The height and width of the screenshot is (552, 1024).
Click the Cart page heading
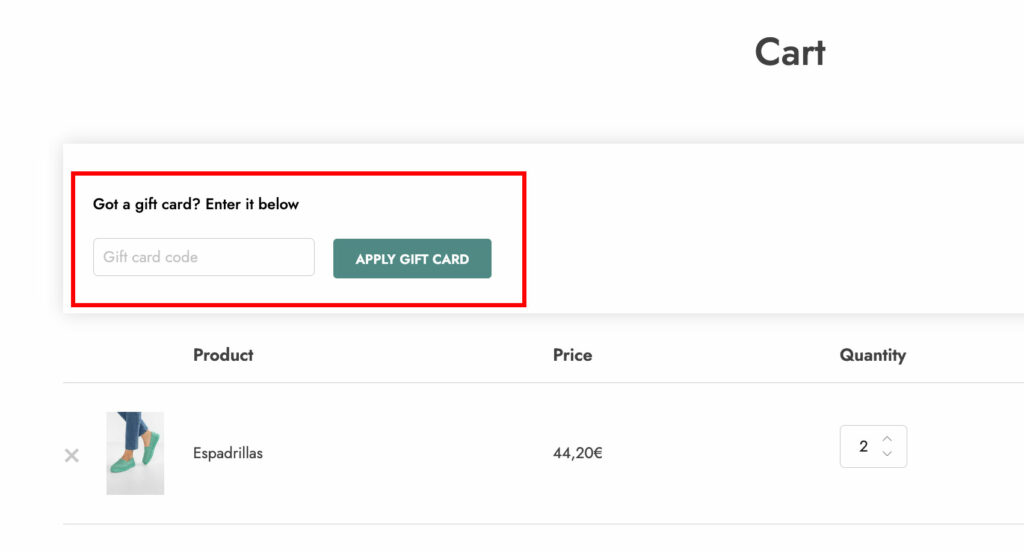coord(790,52)
